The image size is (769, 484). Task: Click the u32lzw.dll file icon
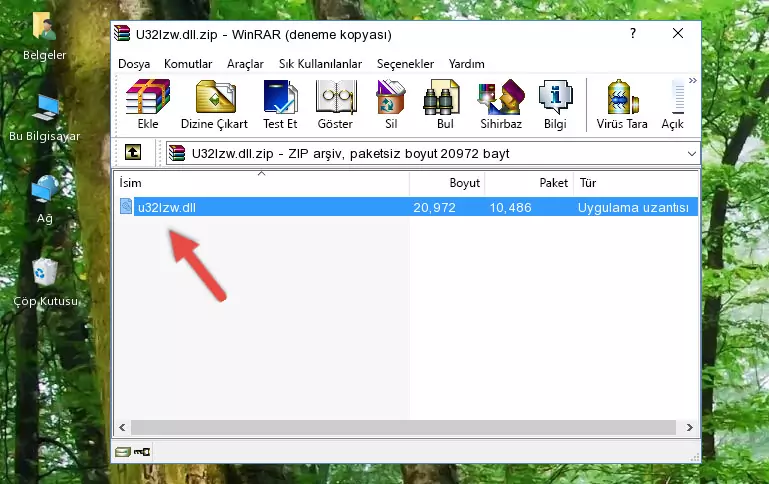(x=126, y=206)
